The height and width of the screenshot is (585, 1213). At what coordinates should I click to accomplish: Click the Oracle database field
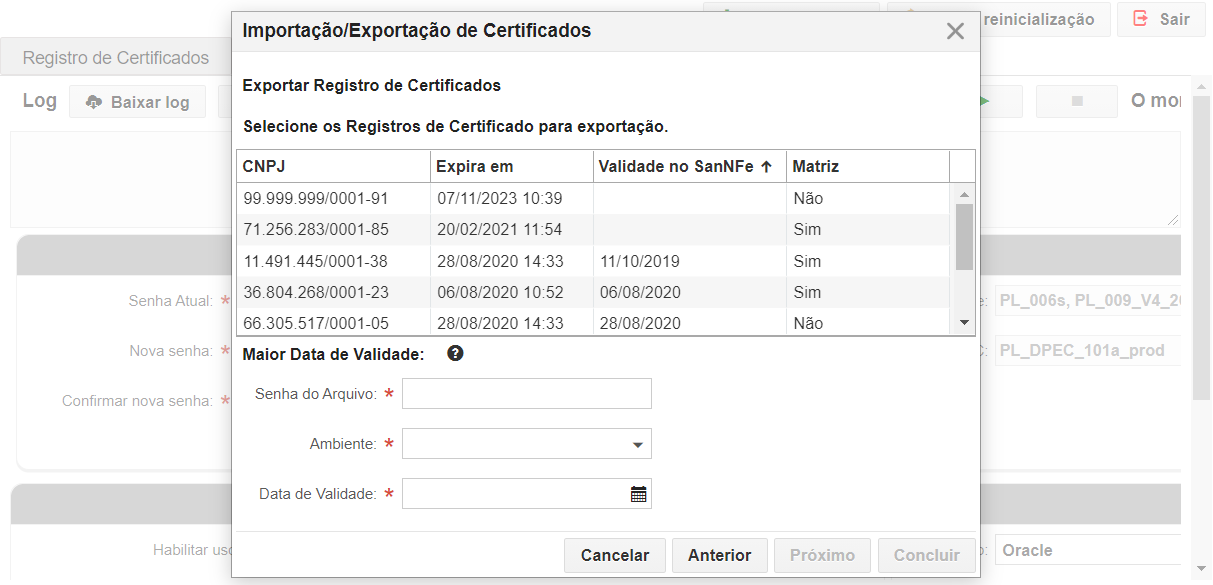pos(1088,550)
